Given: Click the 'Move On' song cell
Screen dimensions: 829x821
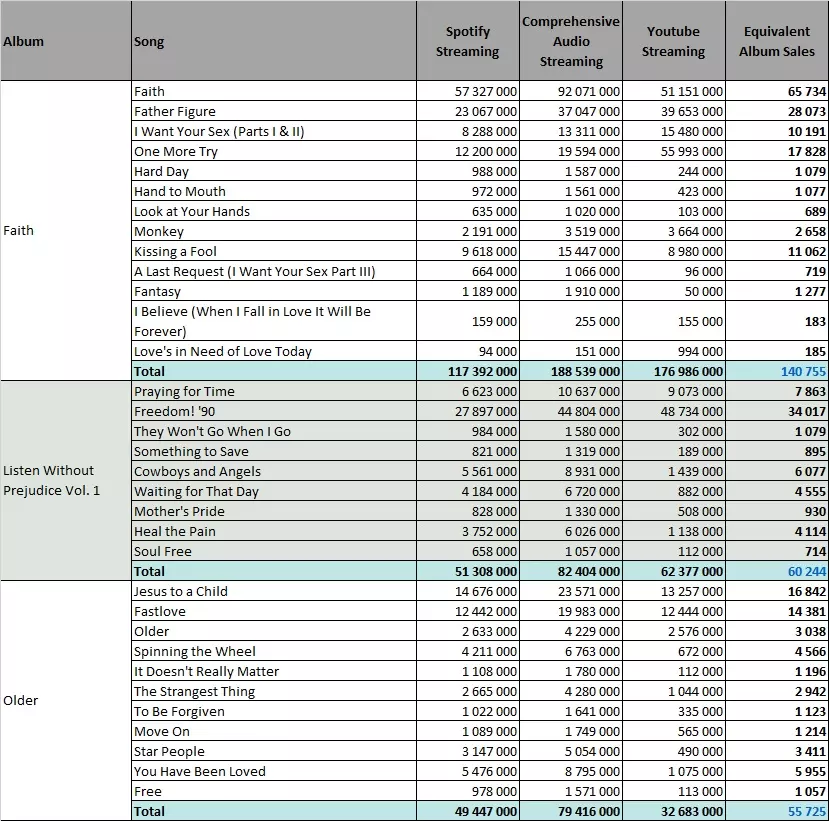Looking at the screenshot, I should 274,731.
